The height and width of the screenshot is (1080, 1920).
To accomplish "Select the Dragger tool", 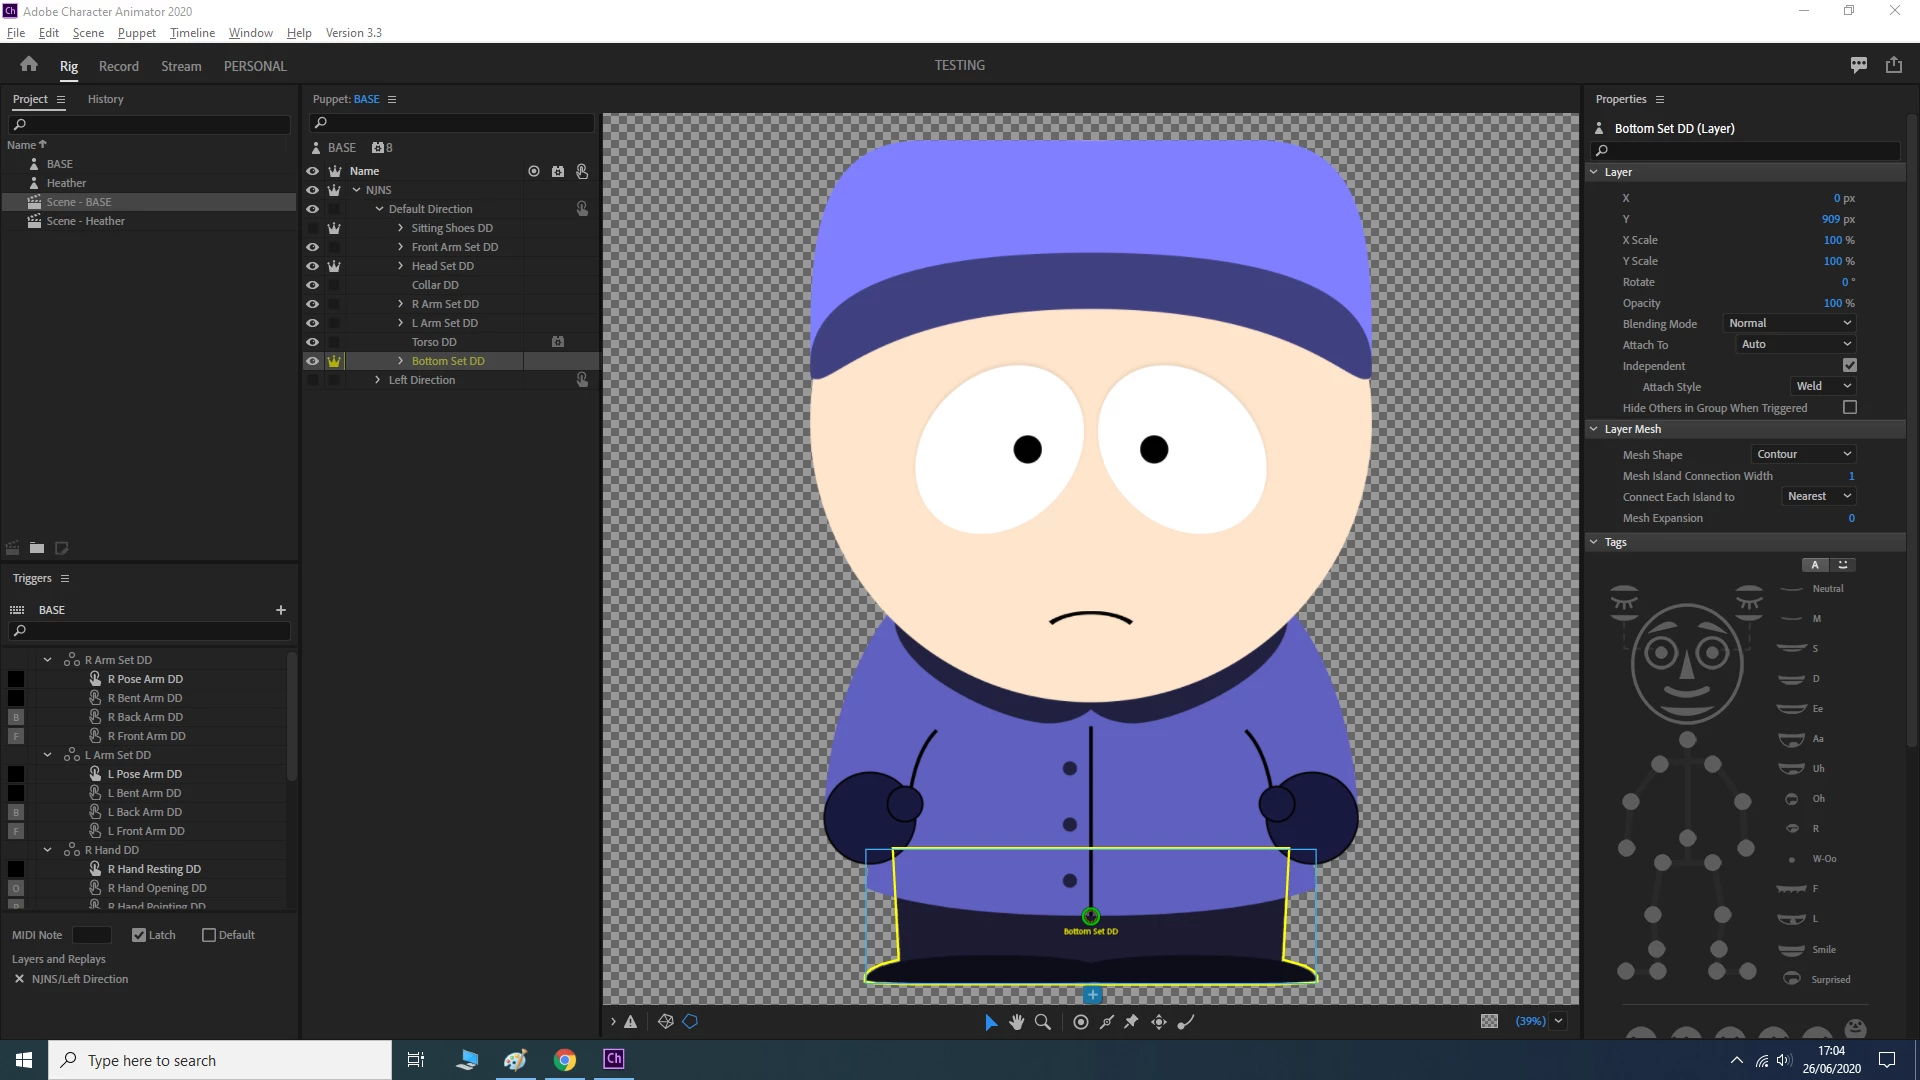I will pyautogui.click(x=1159, y=1022).
